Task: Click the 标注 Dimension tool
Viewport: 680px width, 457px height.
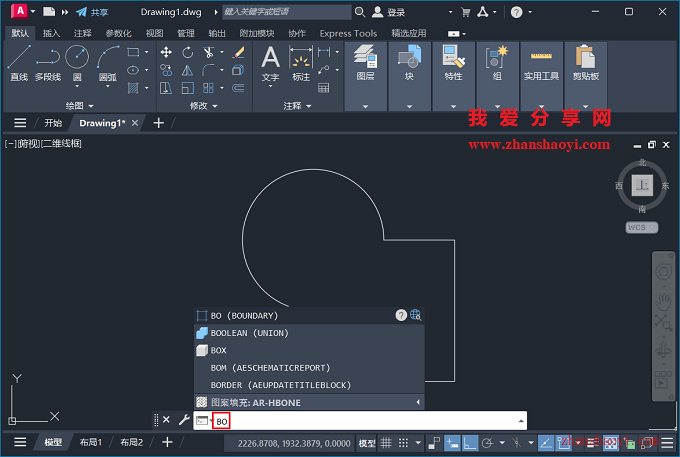Action: pyautogui.click(x=301, y=63)
